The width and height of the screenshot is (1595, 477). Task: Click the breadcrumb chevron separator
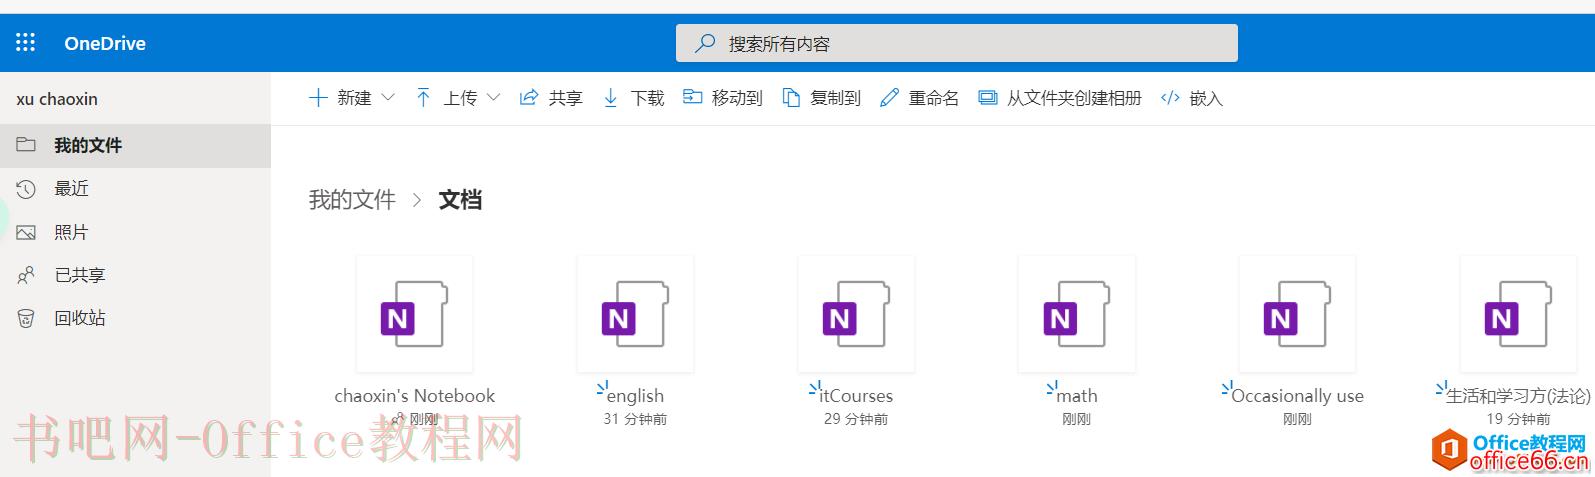pyautogui.click(x=417, y=200)
